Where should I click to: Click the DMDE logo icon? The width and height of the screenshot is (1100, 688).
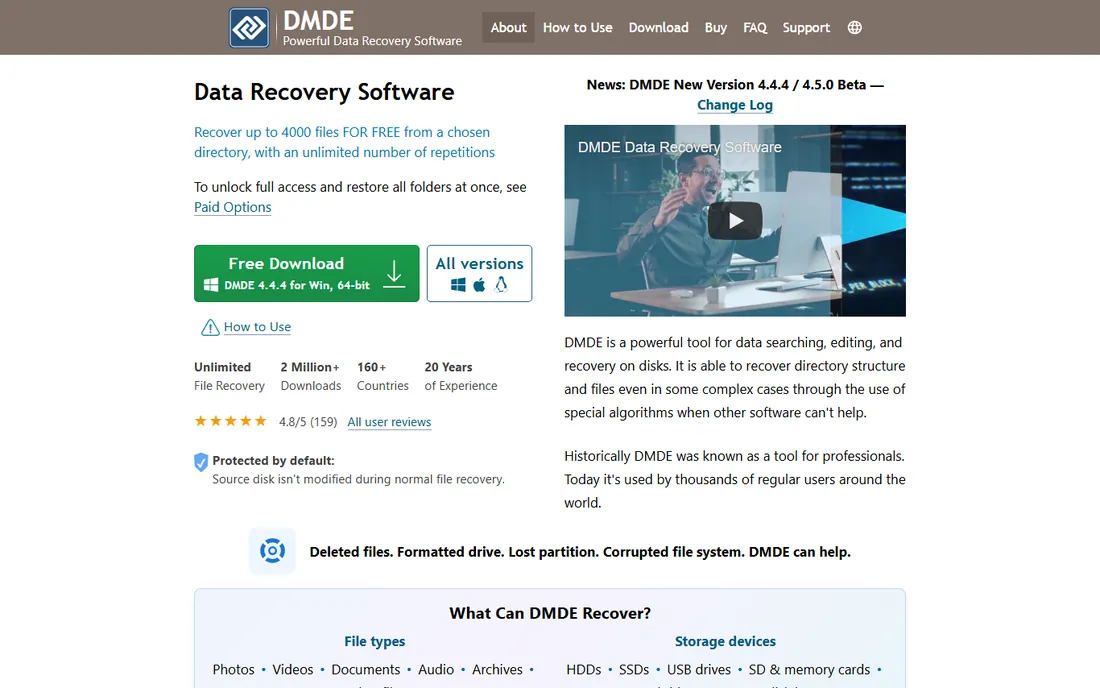[249, 28]
